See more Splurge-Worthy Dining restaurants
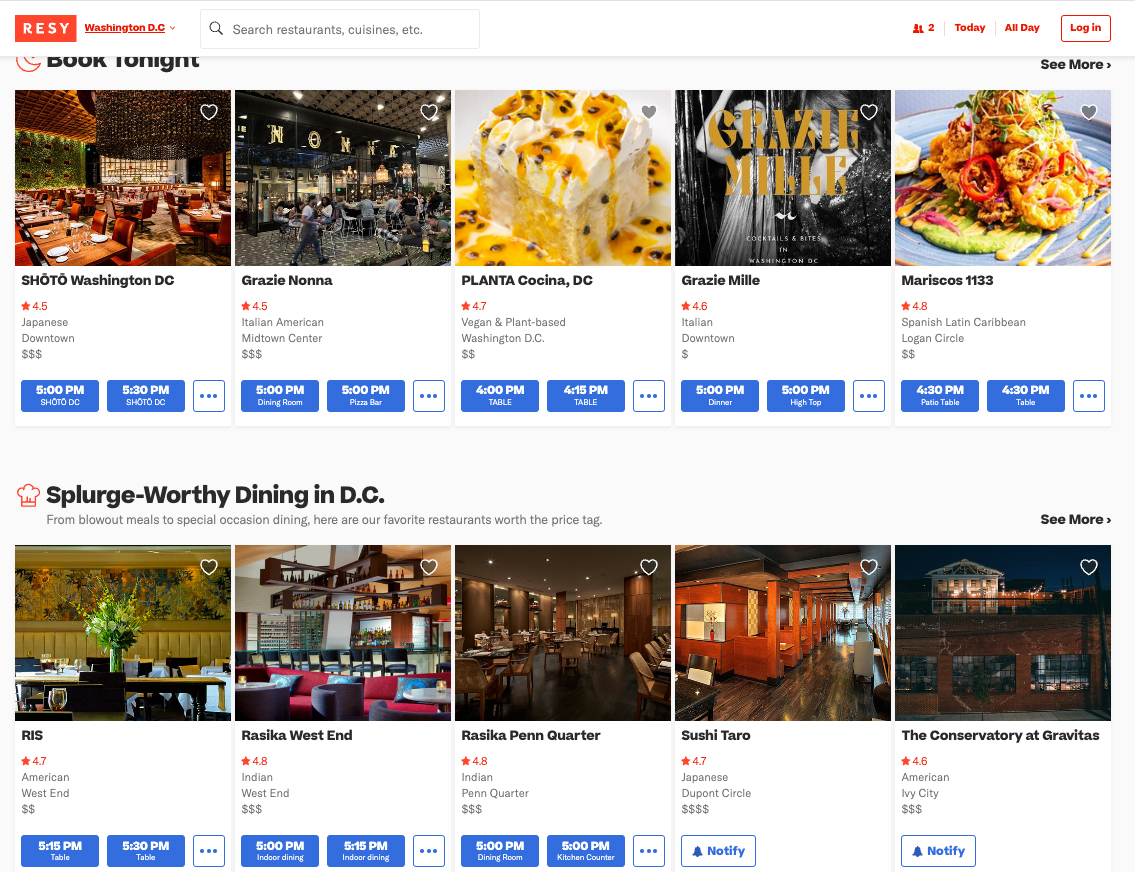 (x=1075, y=519)
